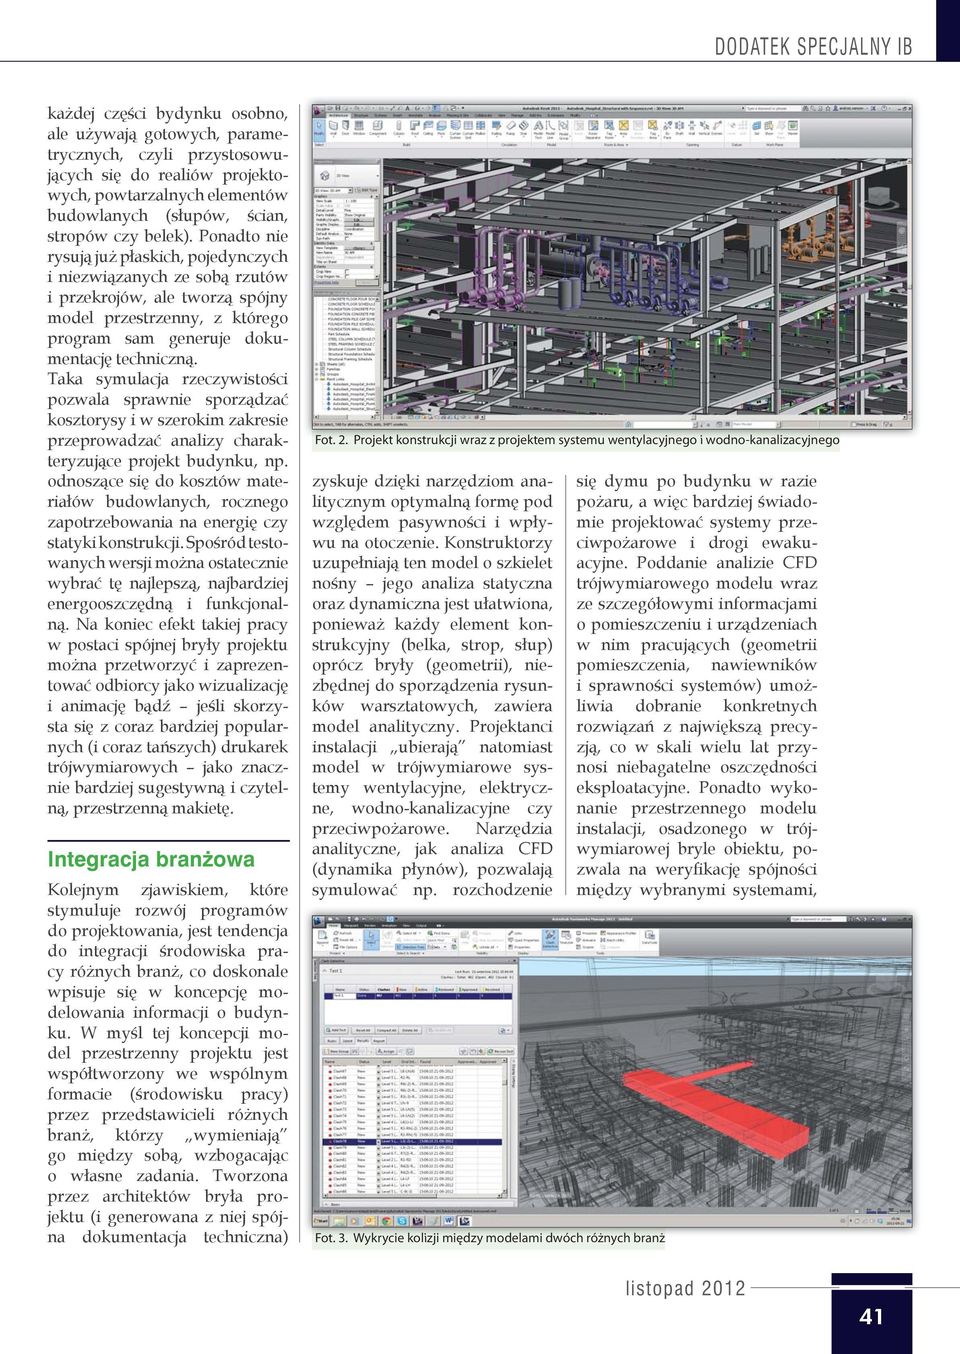Screen dimensions: 960x1354
Task: Click the Re-run Test button
Action: click(x=501, y=1051)
